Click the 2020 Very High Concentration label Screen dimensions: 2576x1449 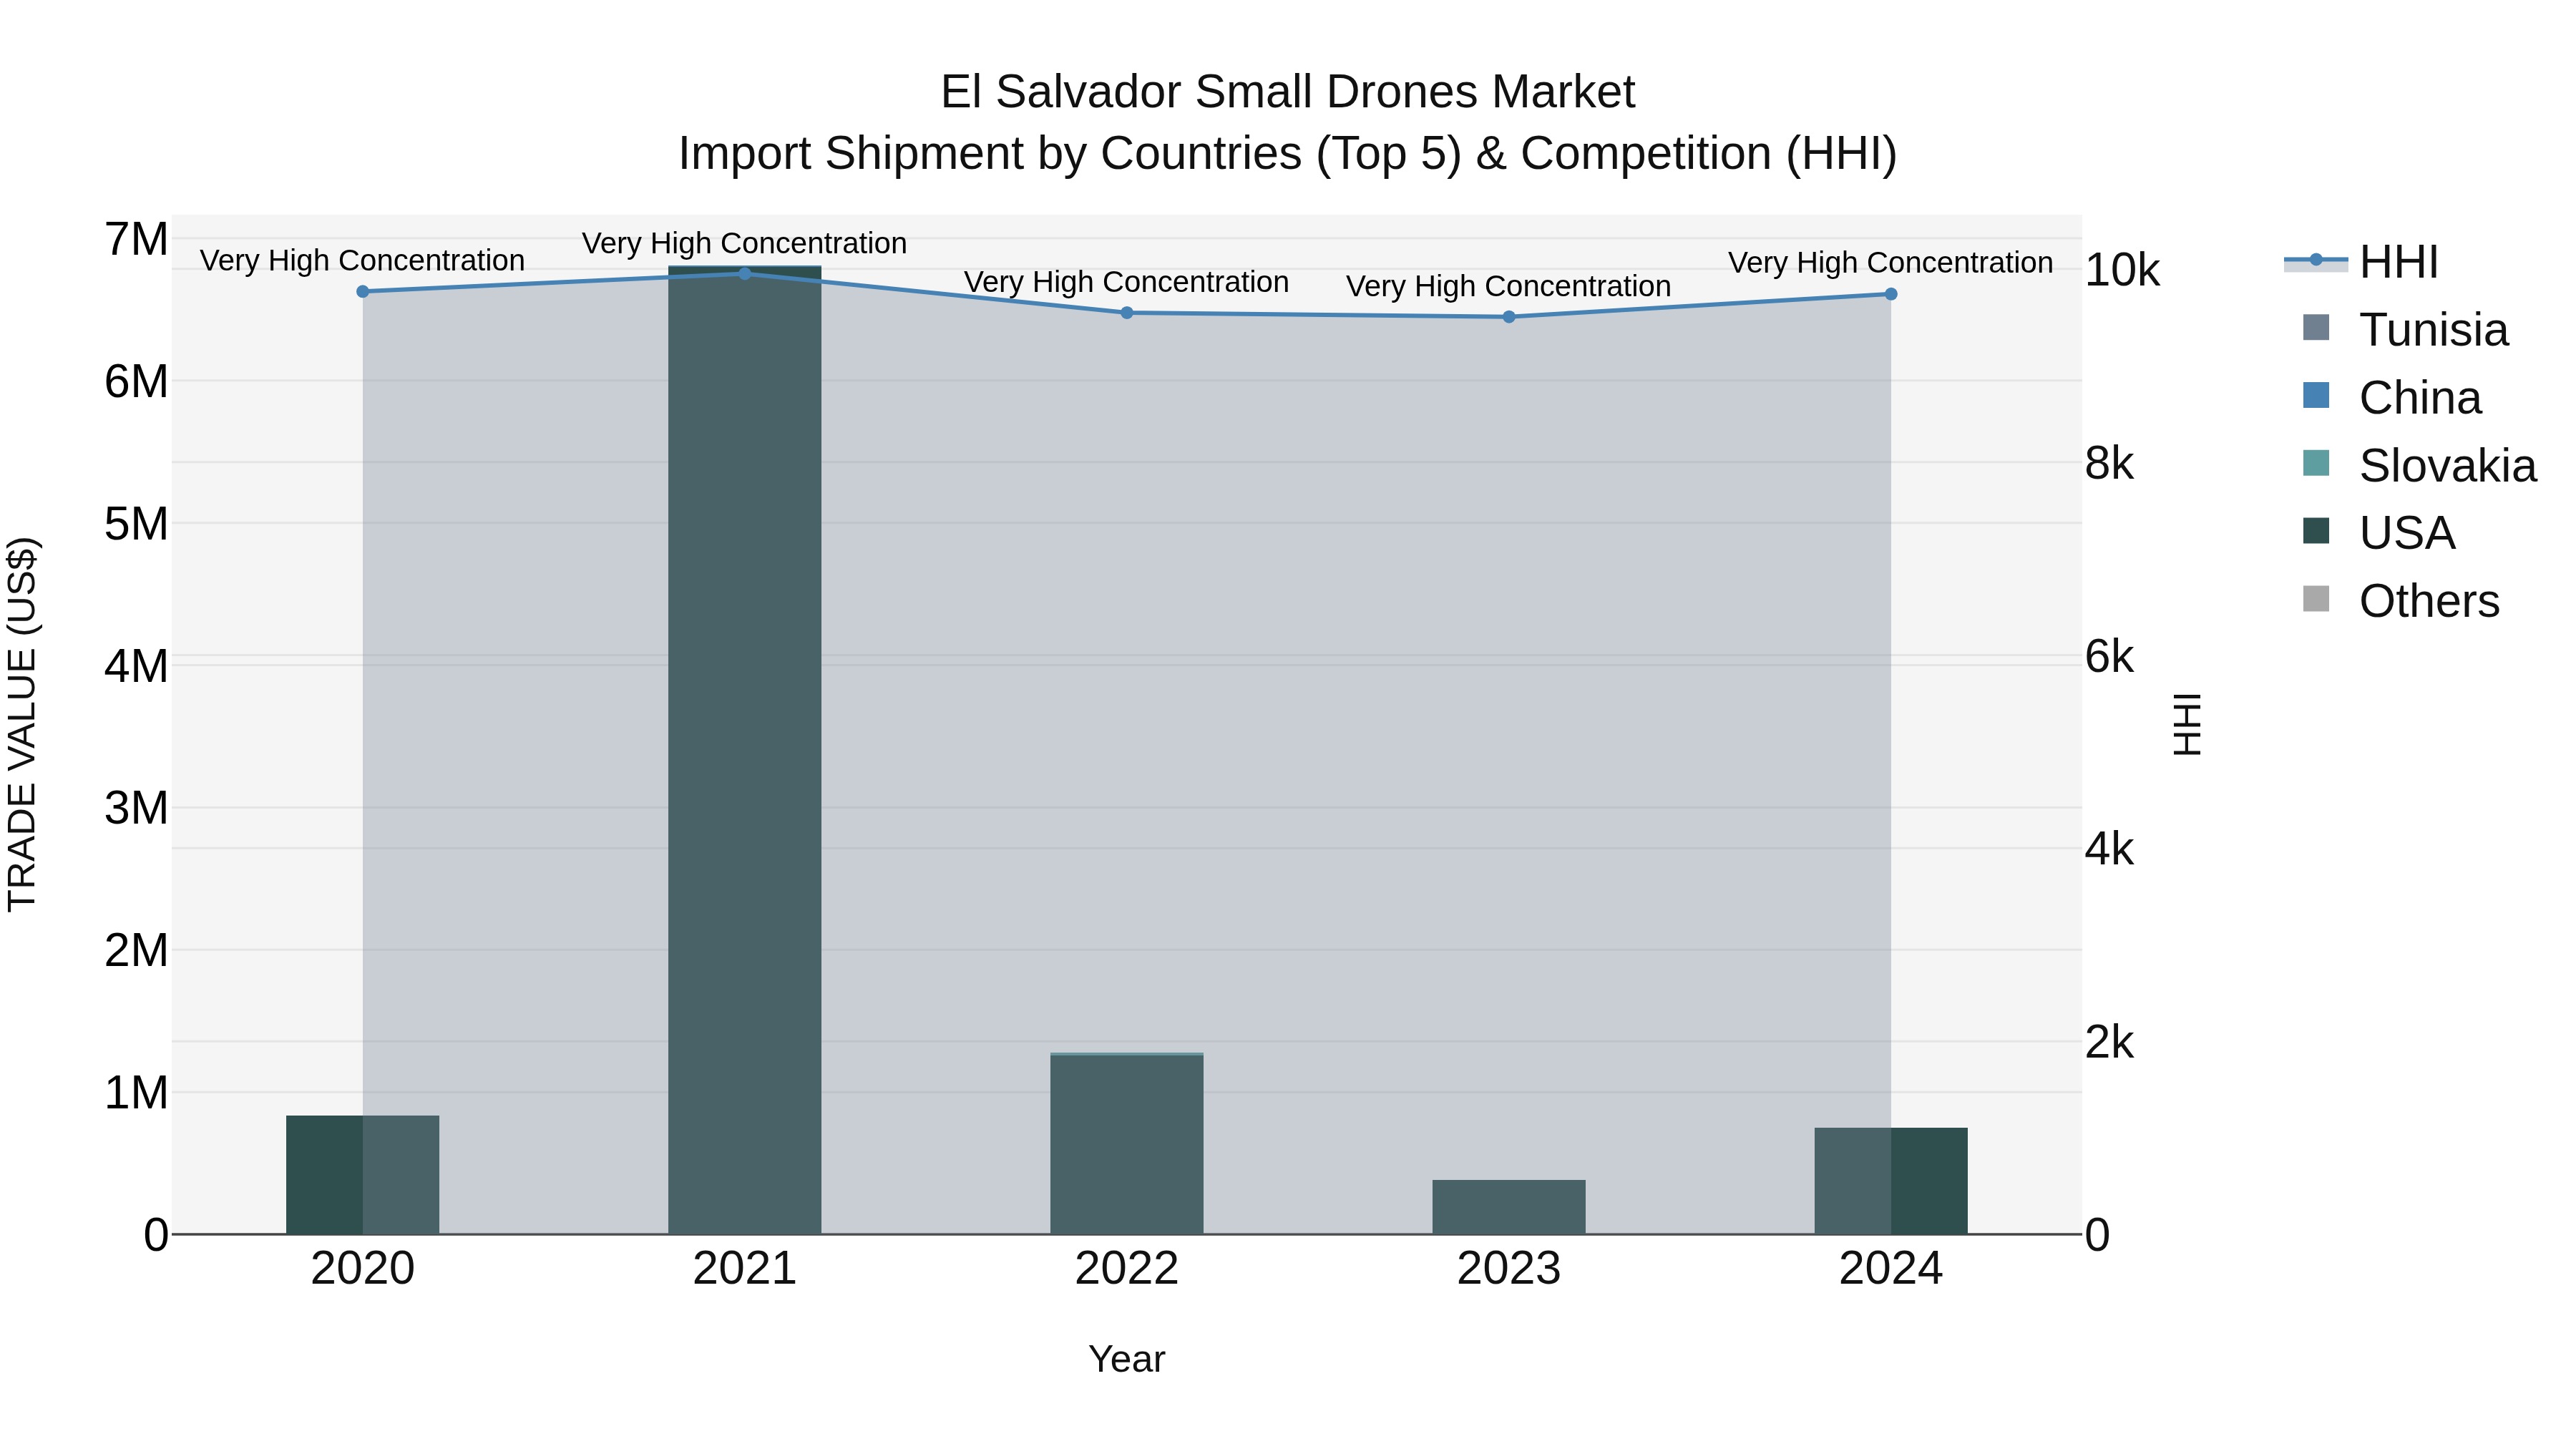(x=362, y=261)
